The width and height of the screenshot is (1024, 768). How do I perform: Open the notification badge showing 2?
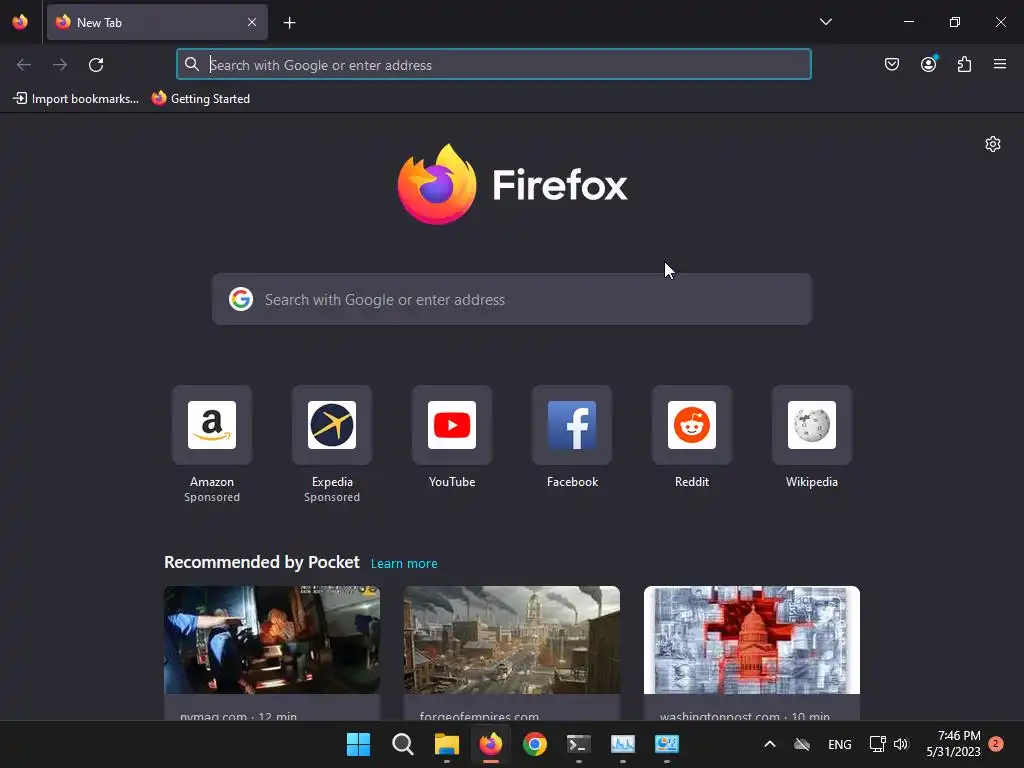tap(996, 744)
